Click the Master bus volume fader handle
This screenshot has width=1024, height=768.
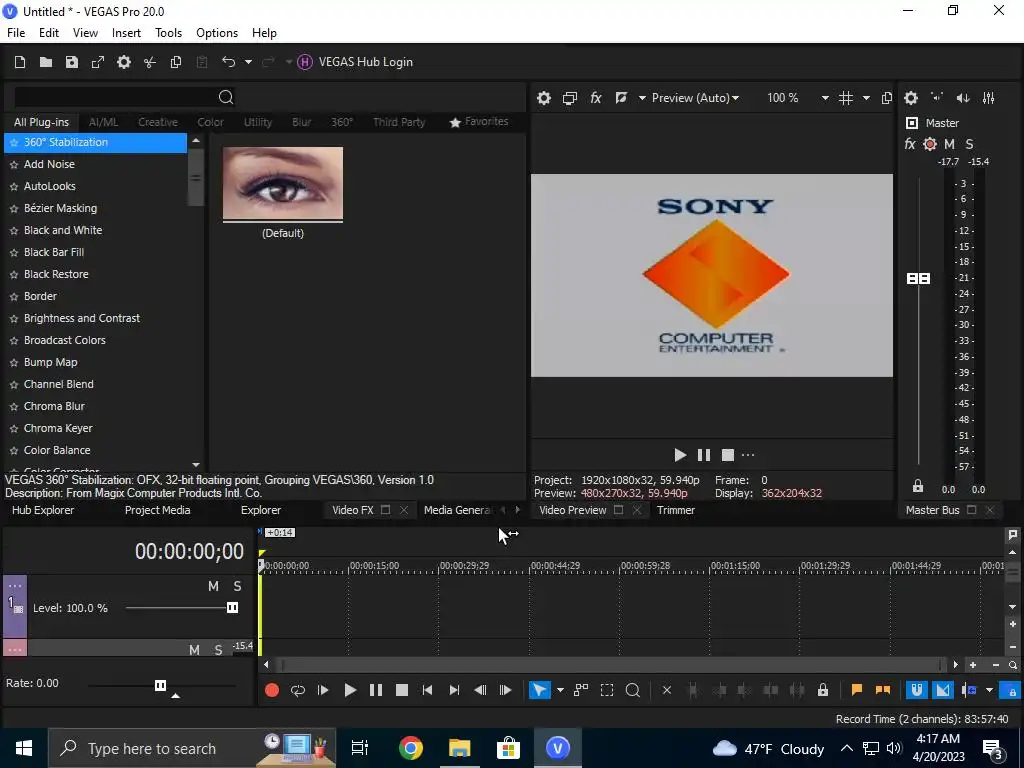point(918,279)
